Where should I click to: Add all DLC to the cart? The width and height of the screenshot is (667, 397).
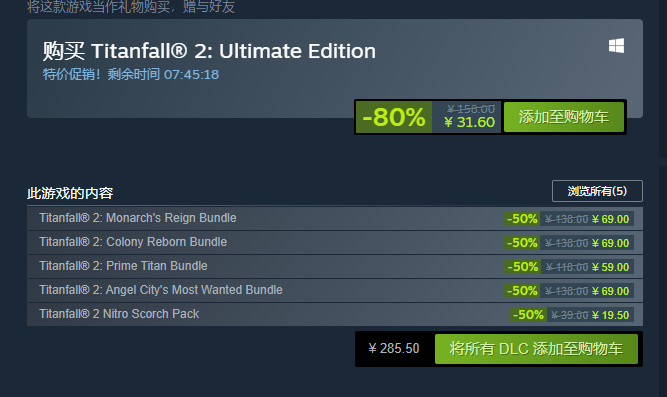536,349
